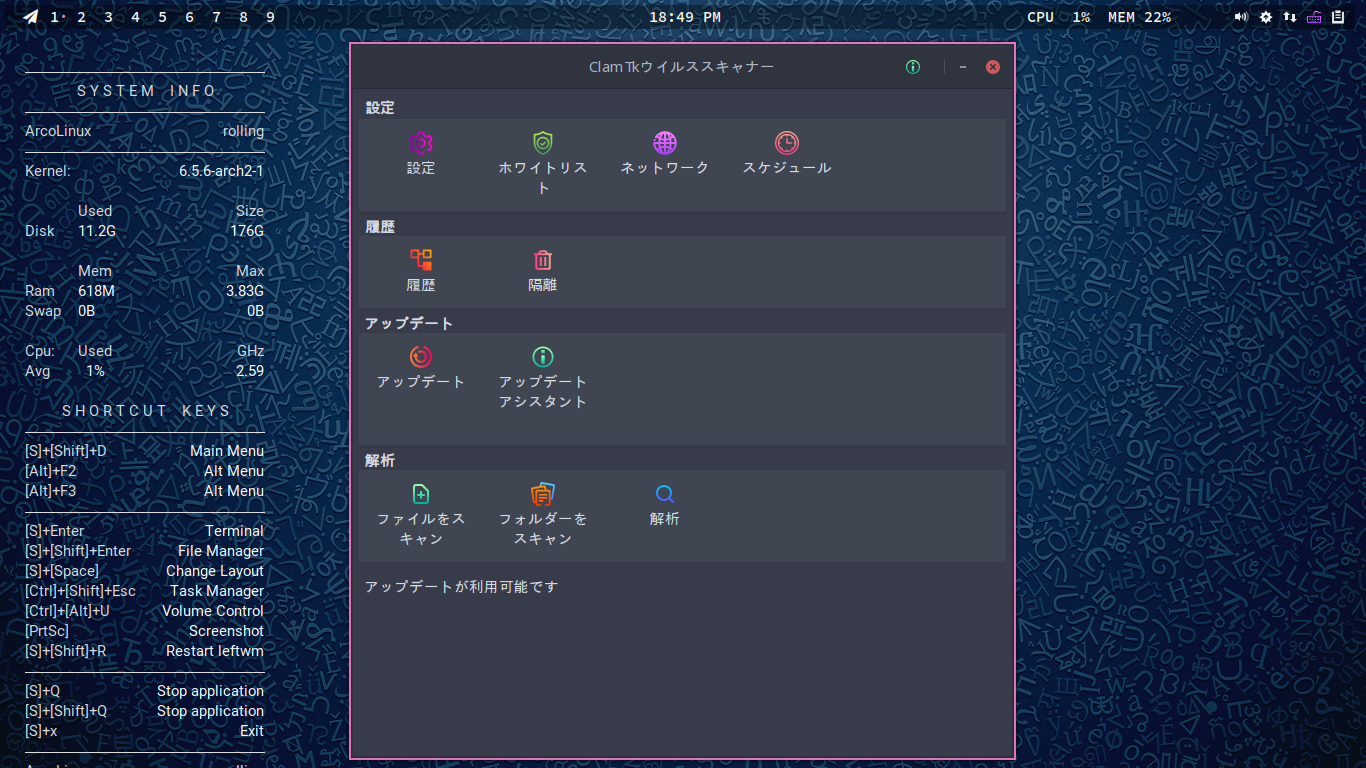The image size is (1366, 768).
Task: Click the green info icon in ClamTk title bar
Action: tap(913, 67)
